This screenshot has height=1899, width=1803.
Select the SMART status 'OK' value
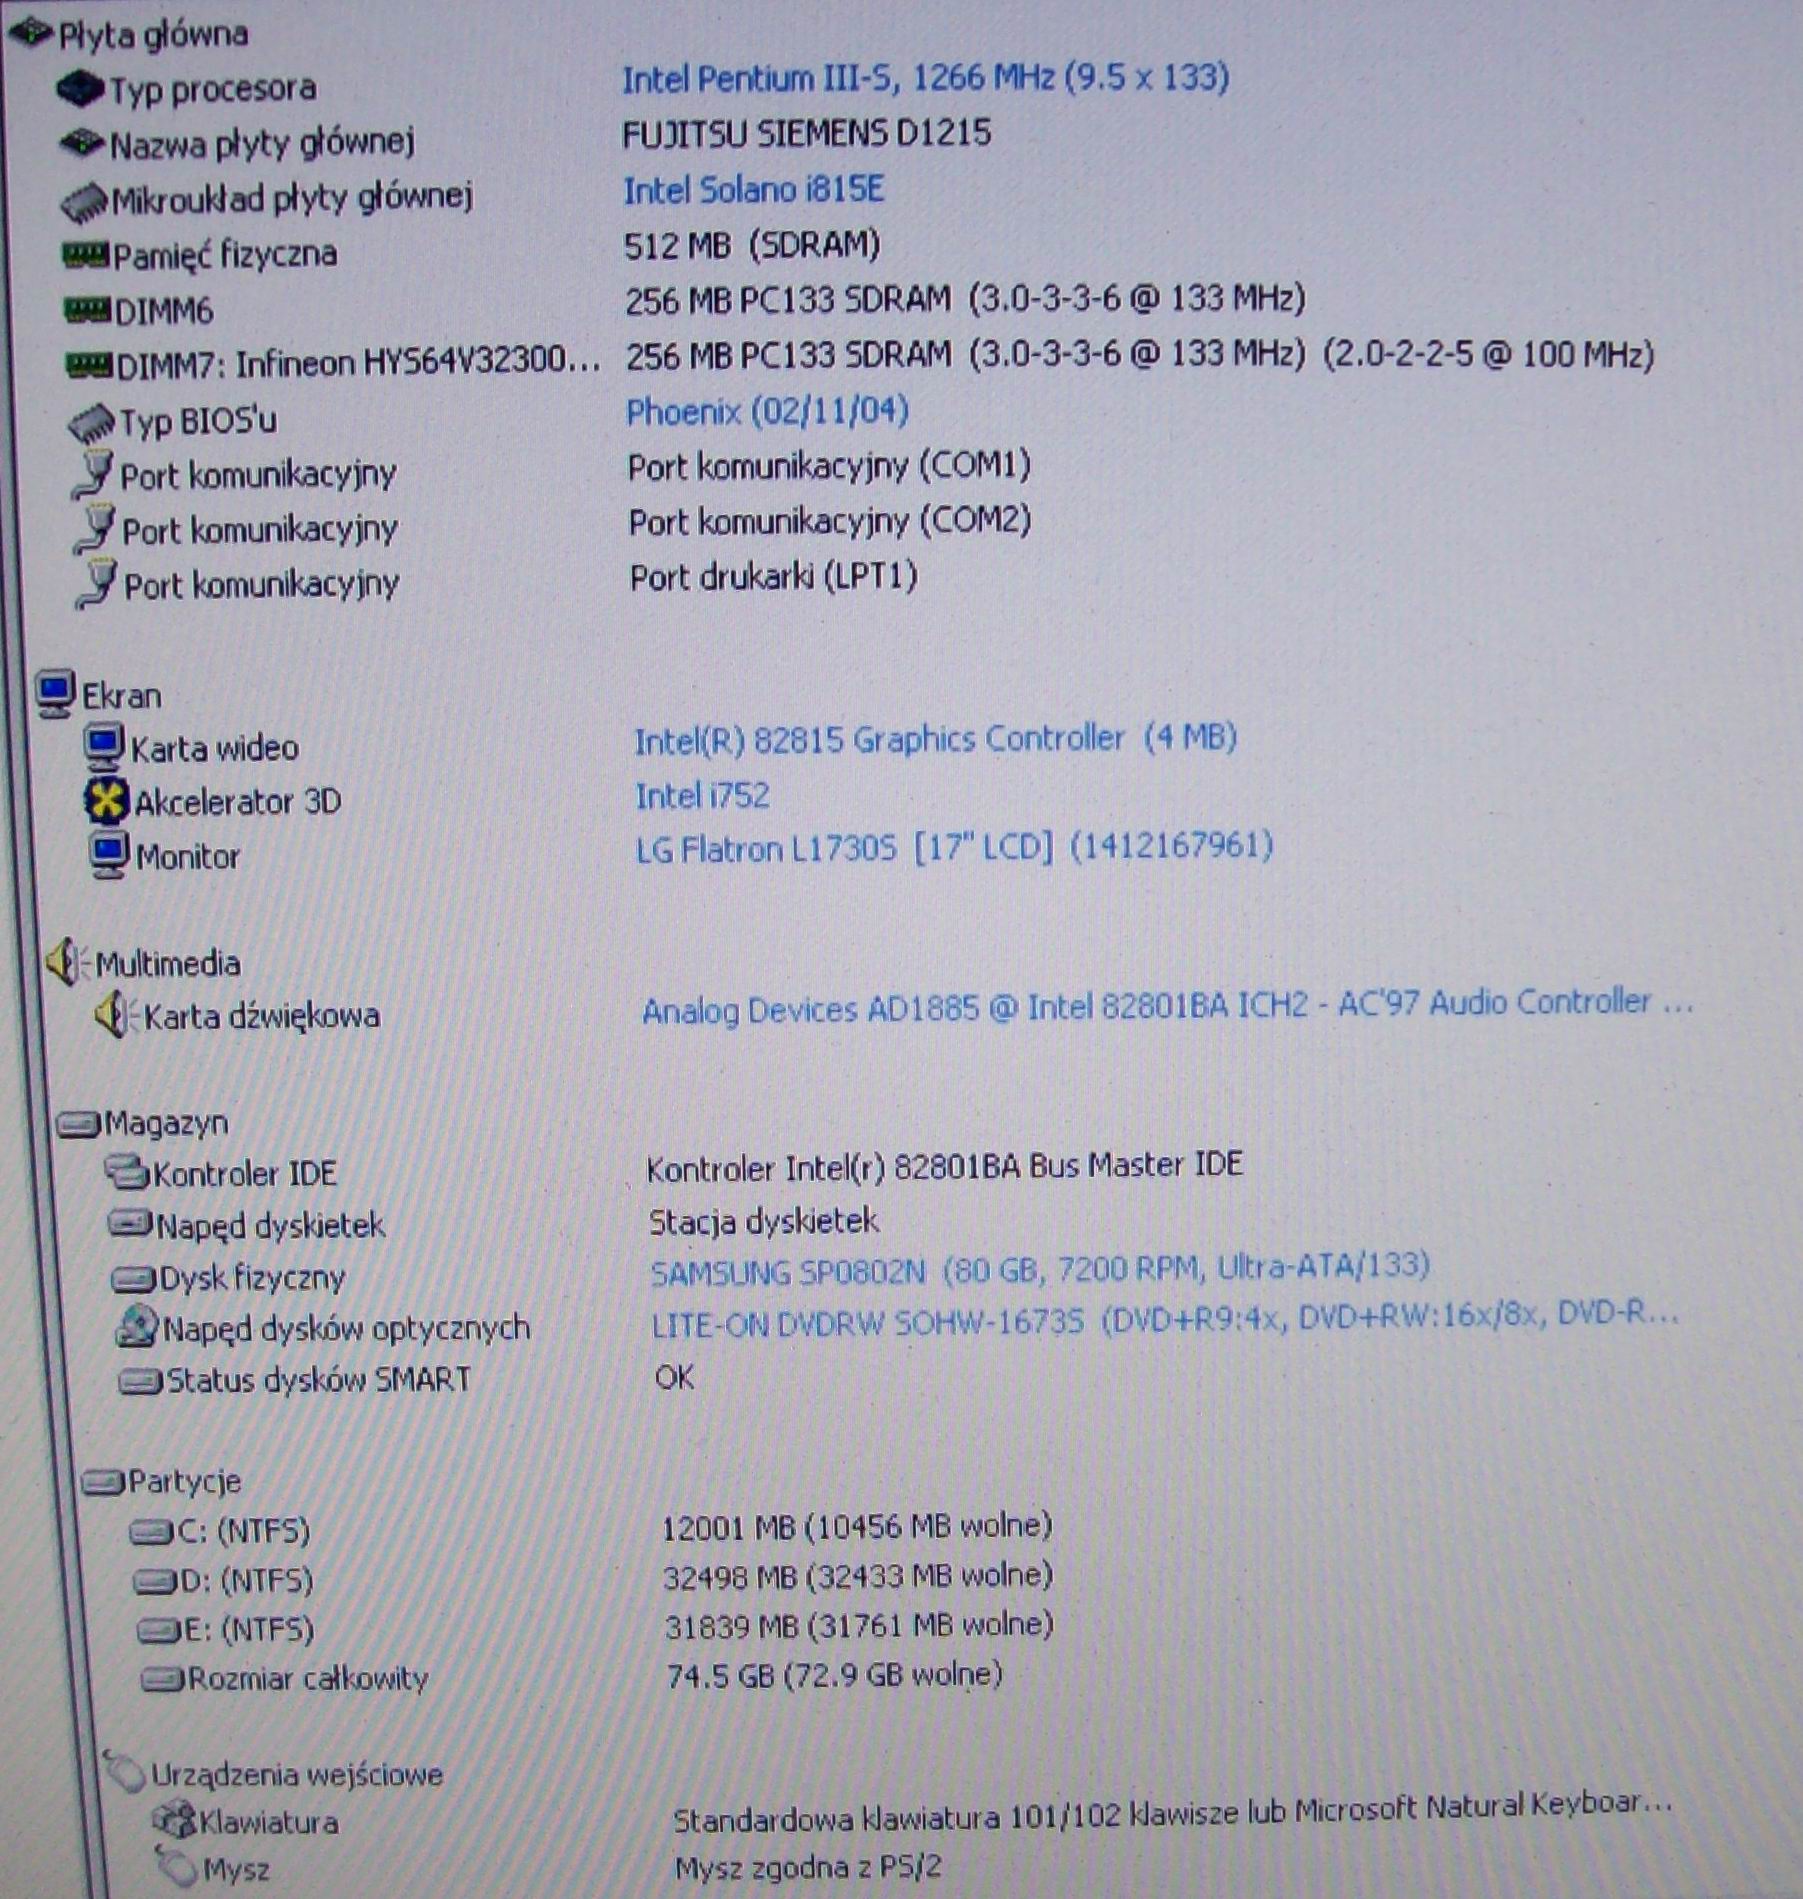click(x=674, y=1378)
